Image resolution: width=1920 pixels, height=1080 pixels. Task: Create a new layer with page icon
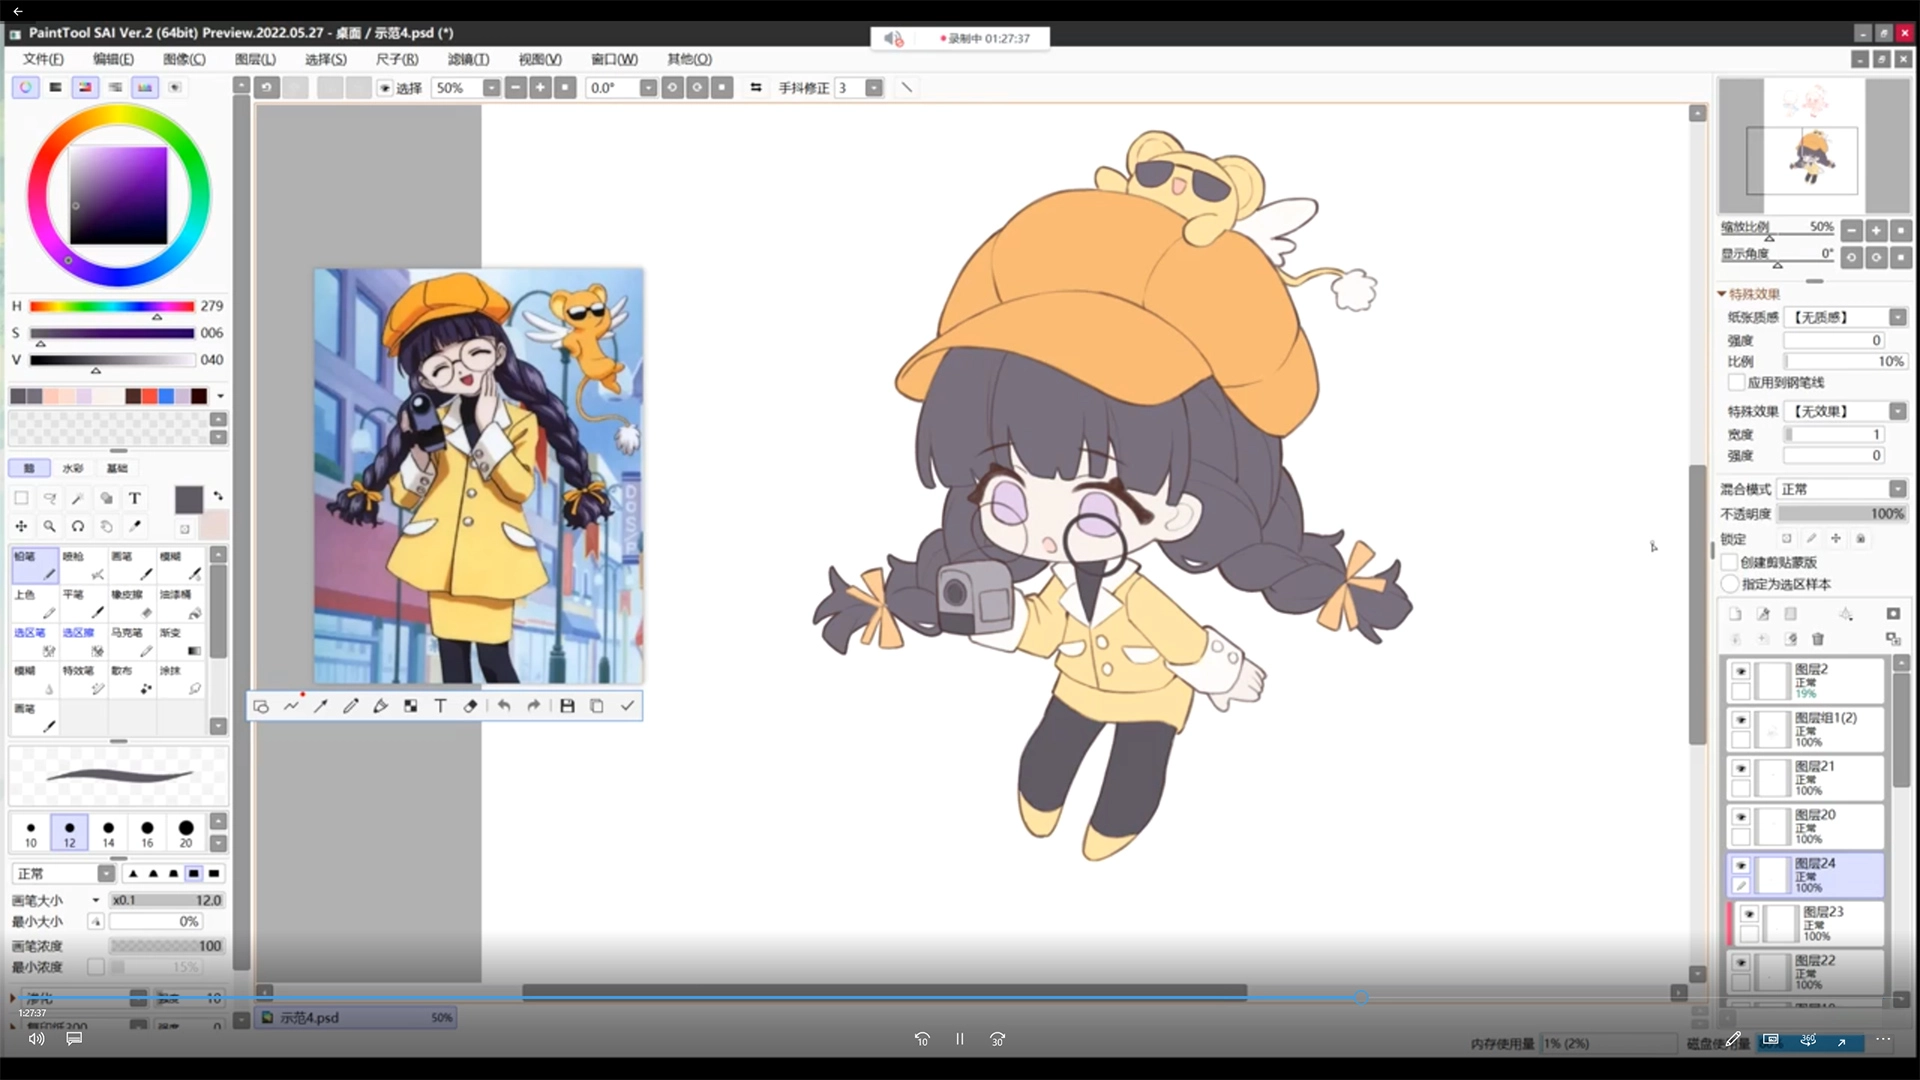point(1735,614)
